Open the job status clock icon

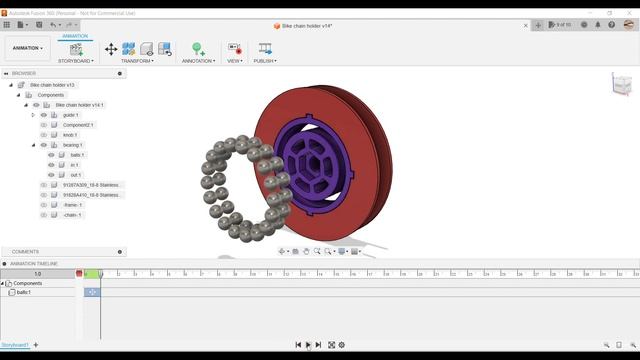point(584,25)
